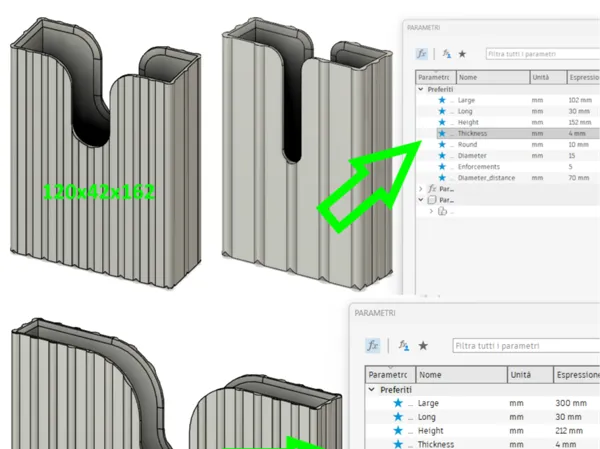Click the 70 mm expression of Diameter_distance

click(x=579, y=178)
